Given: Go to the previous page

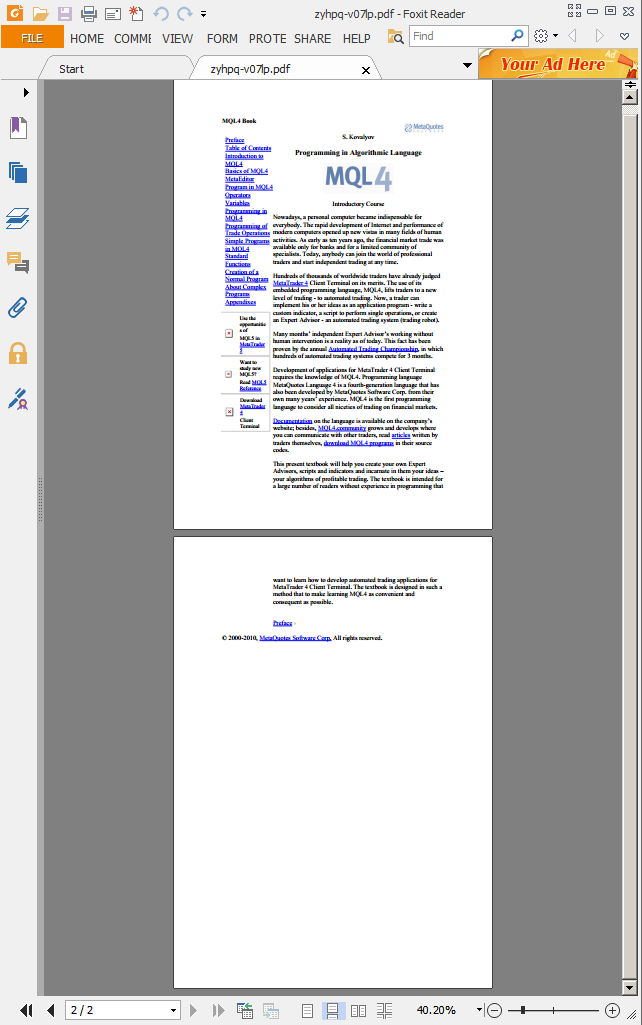Looking at the screenshot, I should pyautogui.click(x=50, y=1010).
